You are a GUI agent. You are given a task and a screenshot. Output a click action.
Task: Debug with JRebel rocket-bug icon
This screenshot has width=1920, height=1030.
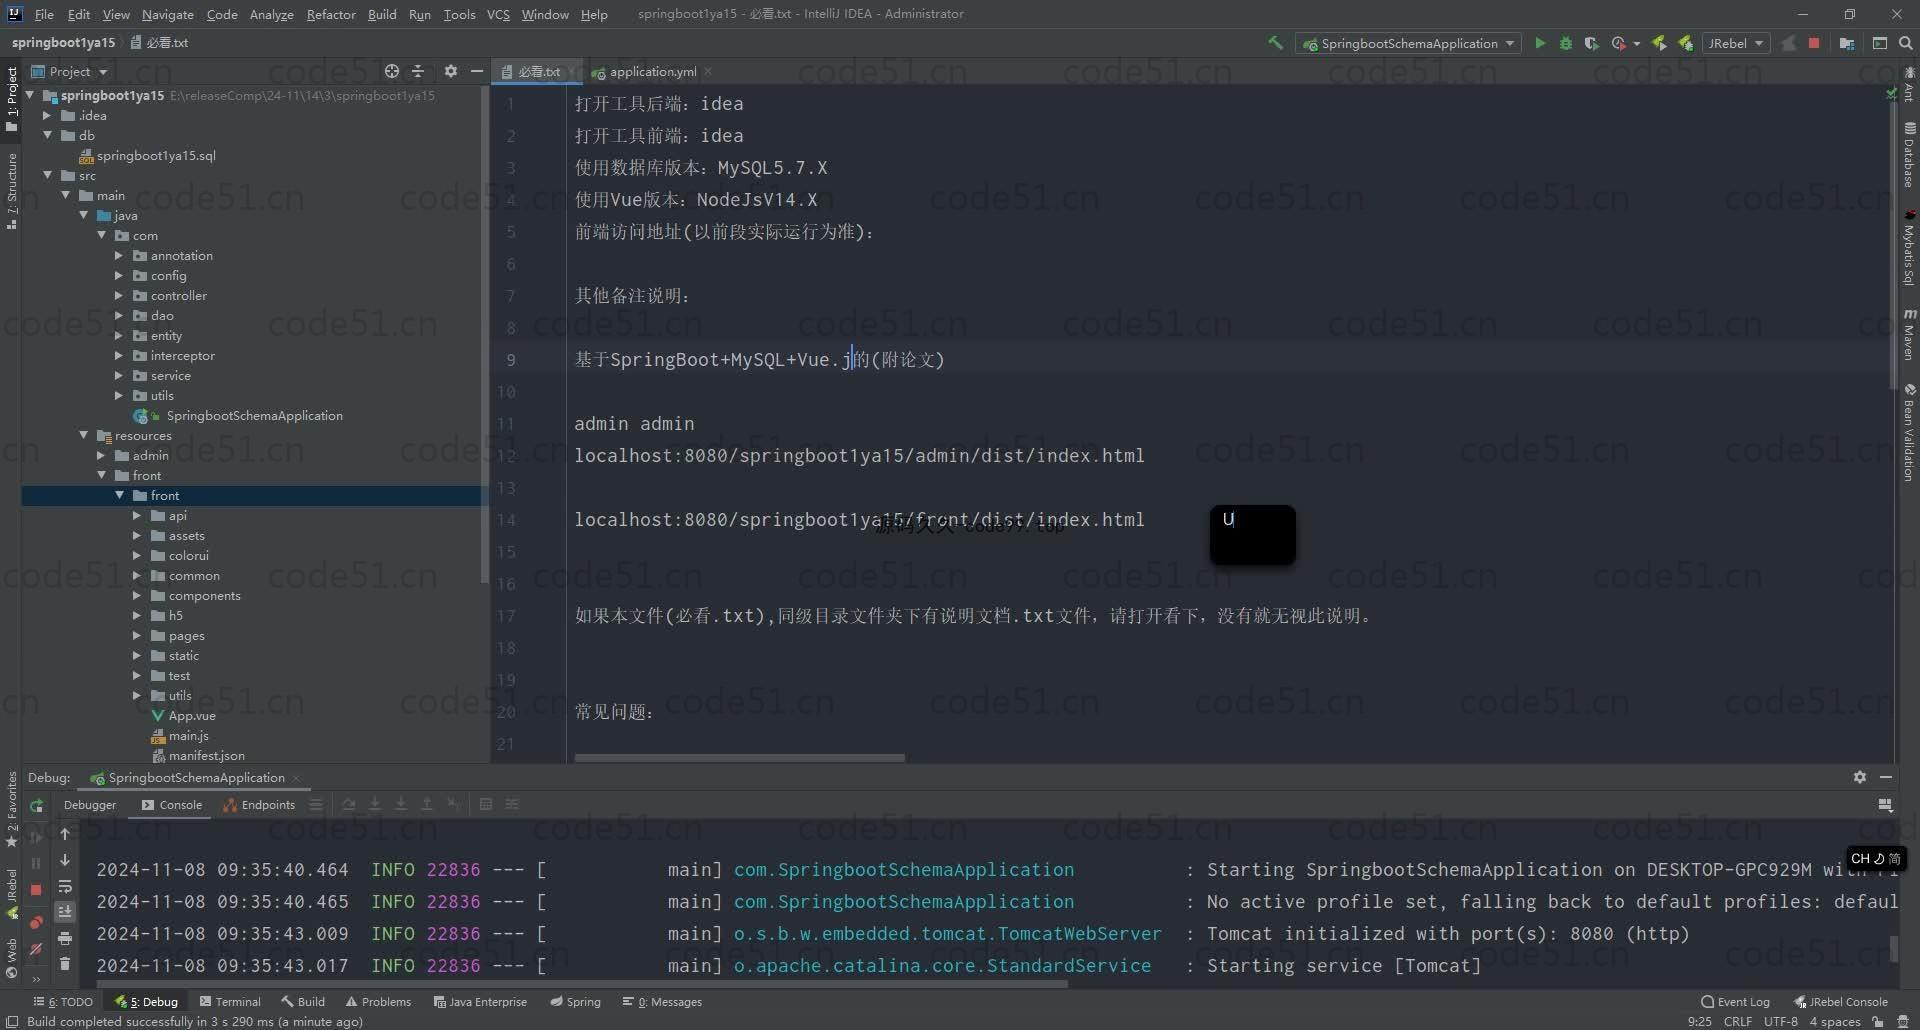click(1685, 43)
